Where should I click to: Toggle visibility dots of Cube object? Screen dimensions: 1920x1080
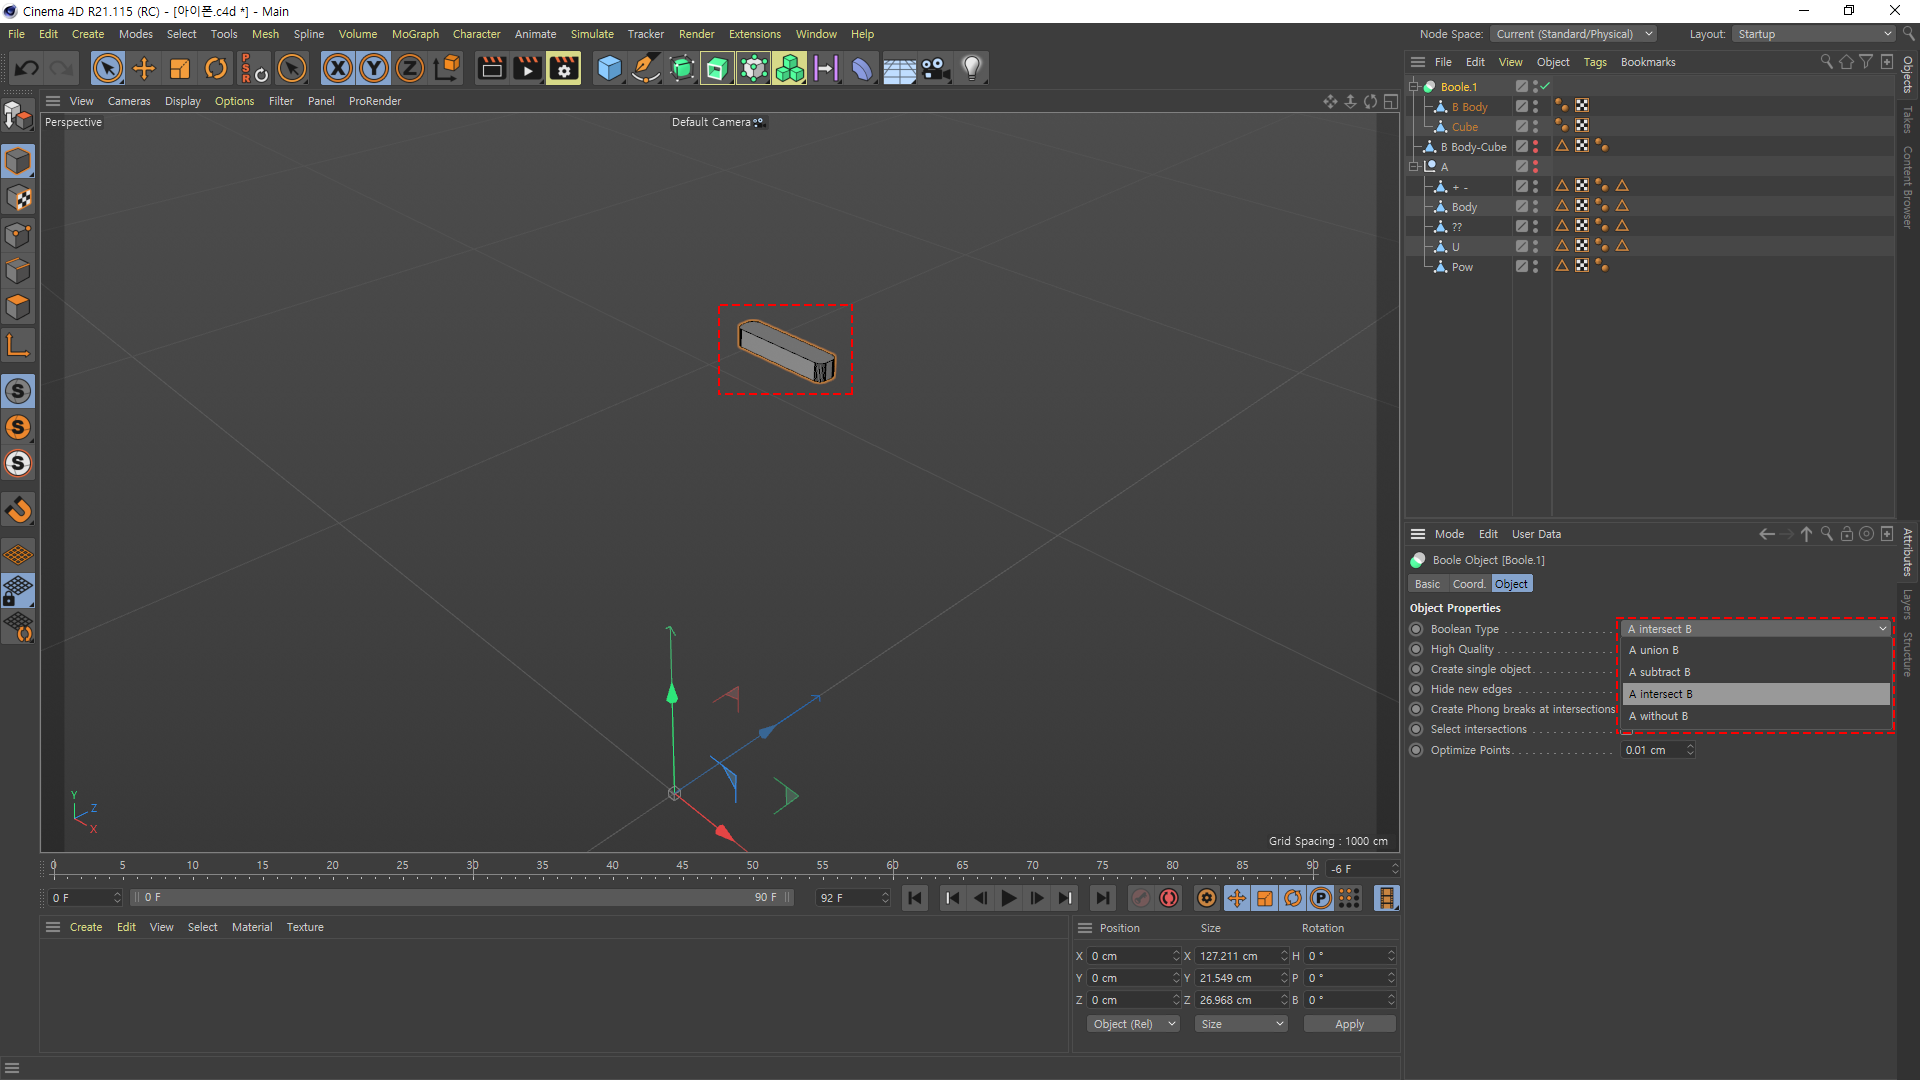click(x=1536, y=127)
